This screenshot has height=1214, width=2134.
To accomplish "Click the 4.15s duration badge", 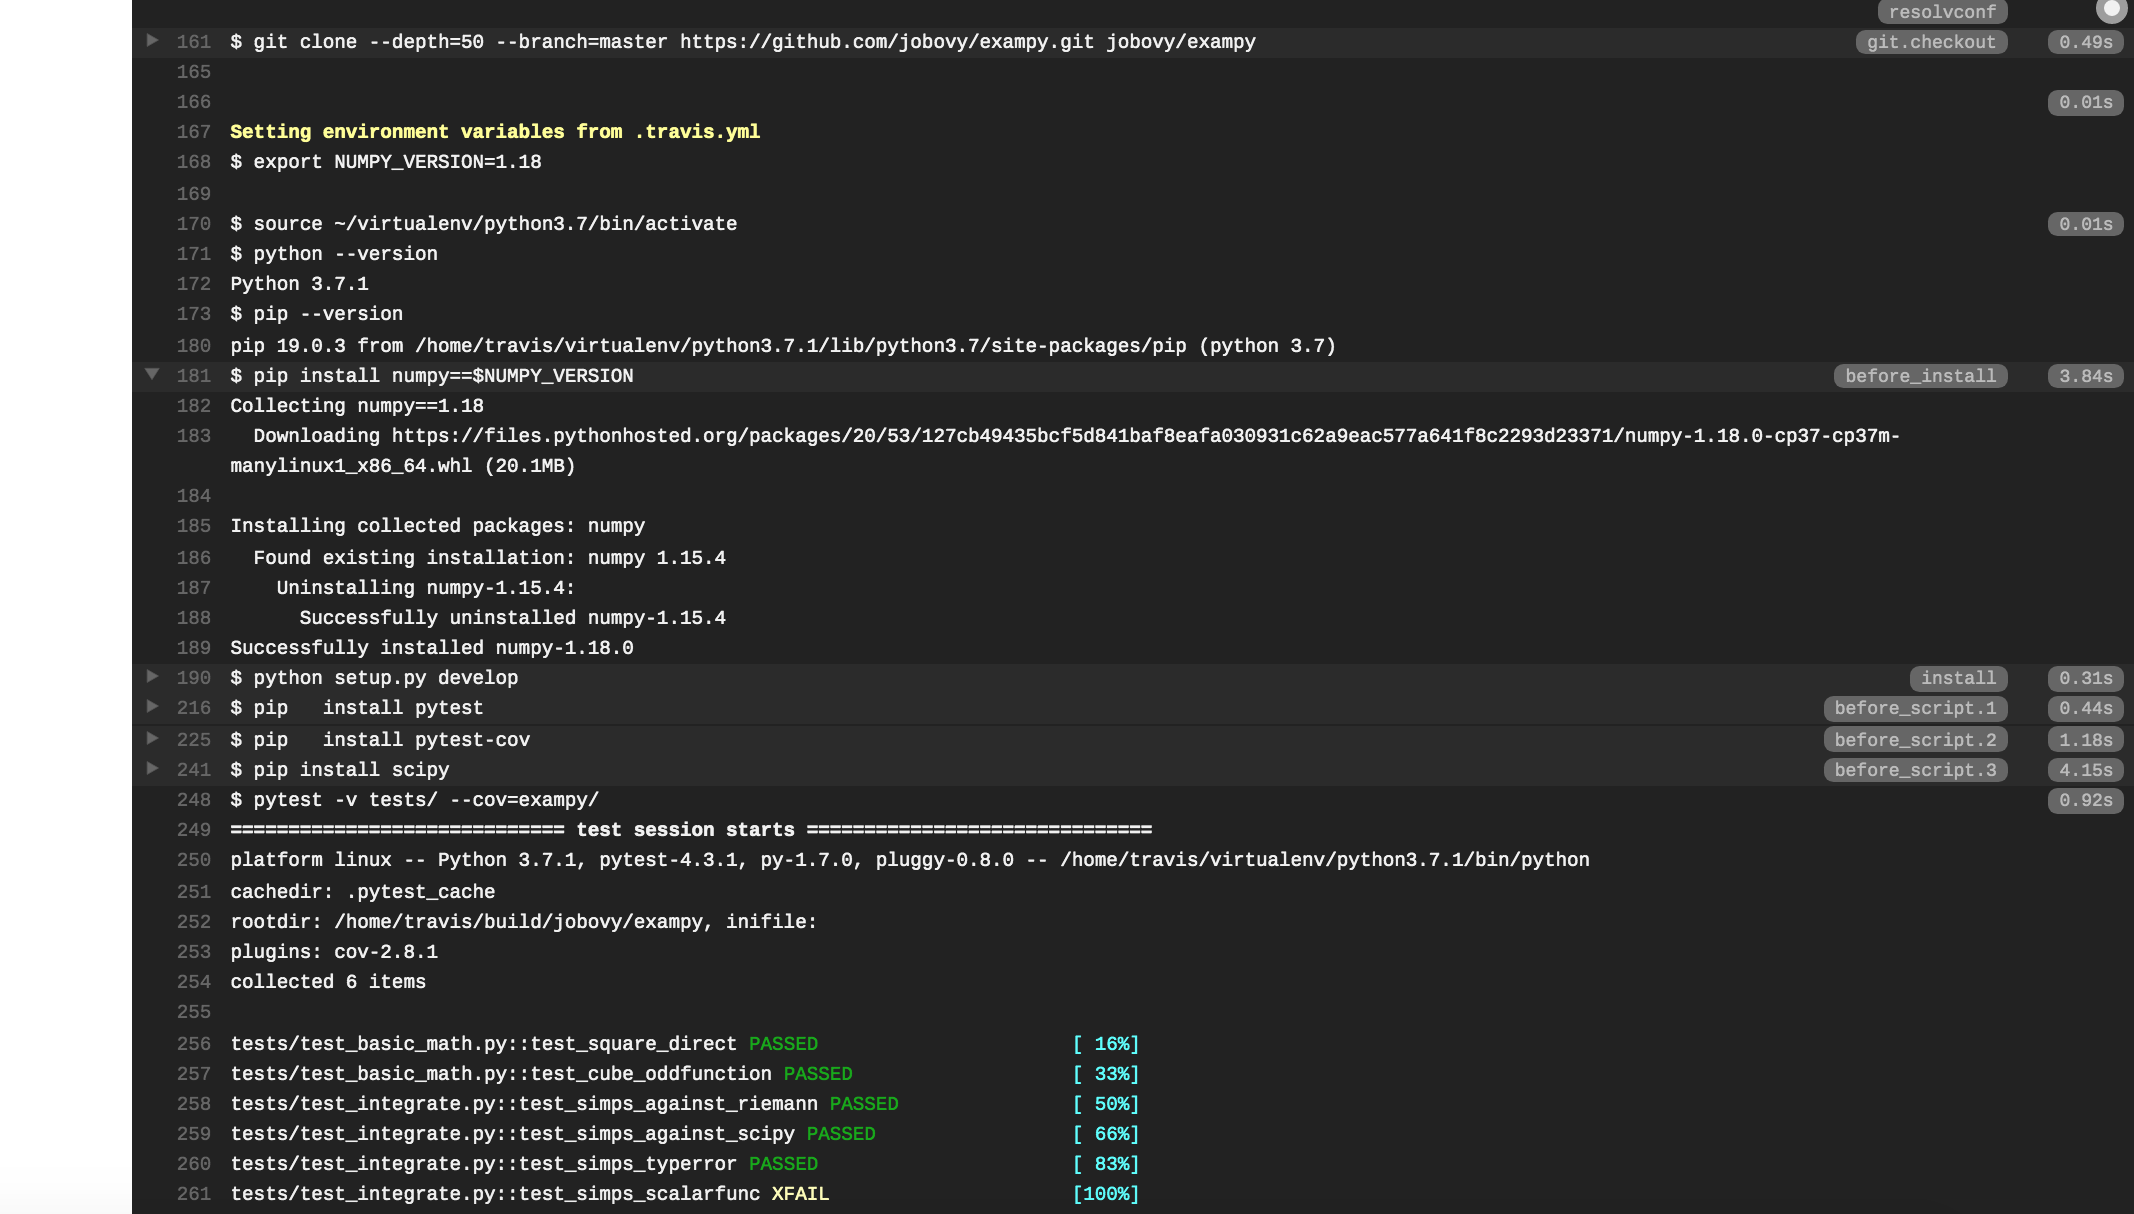I will [x=2085, y=770].
